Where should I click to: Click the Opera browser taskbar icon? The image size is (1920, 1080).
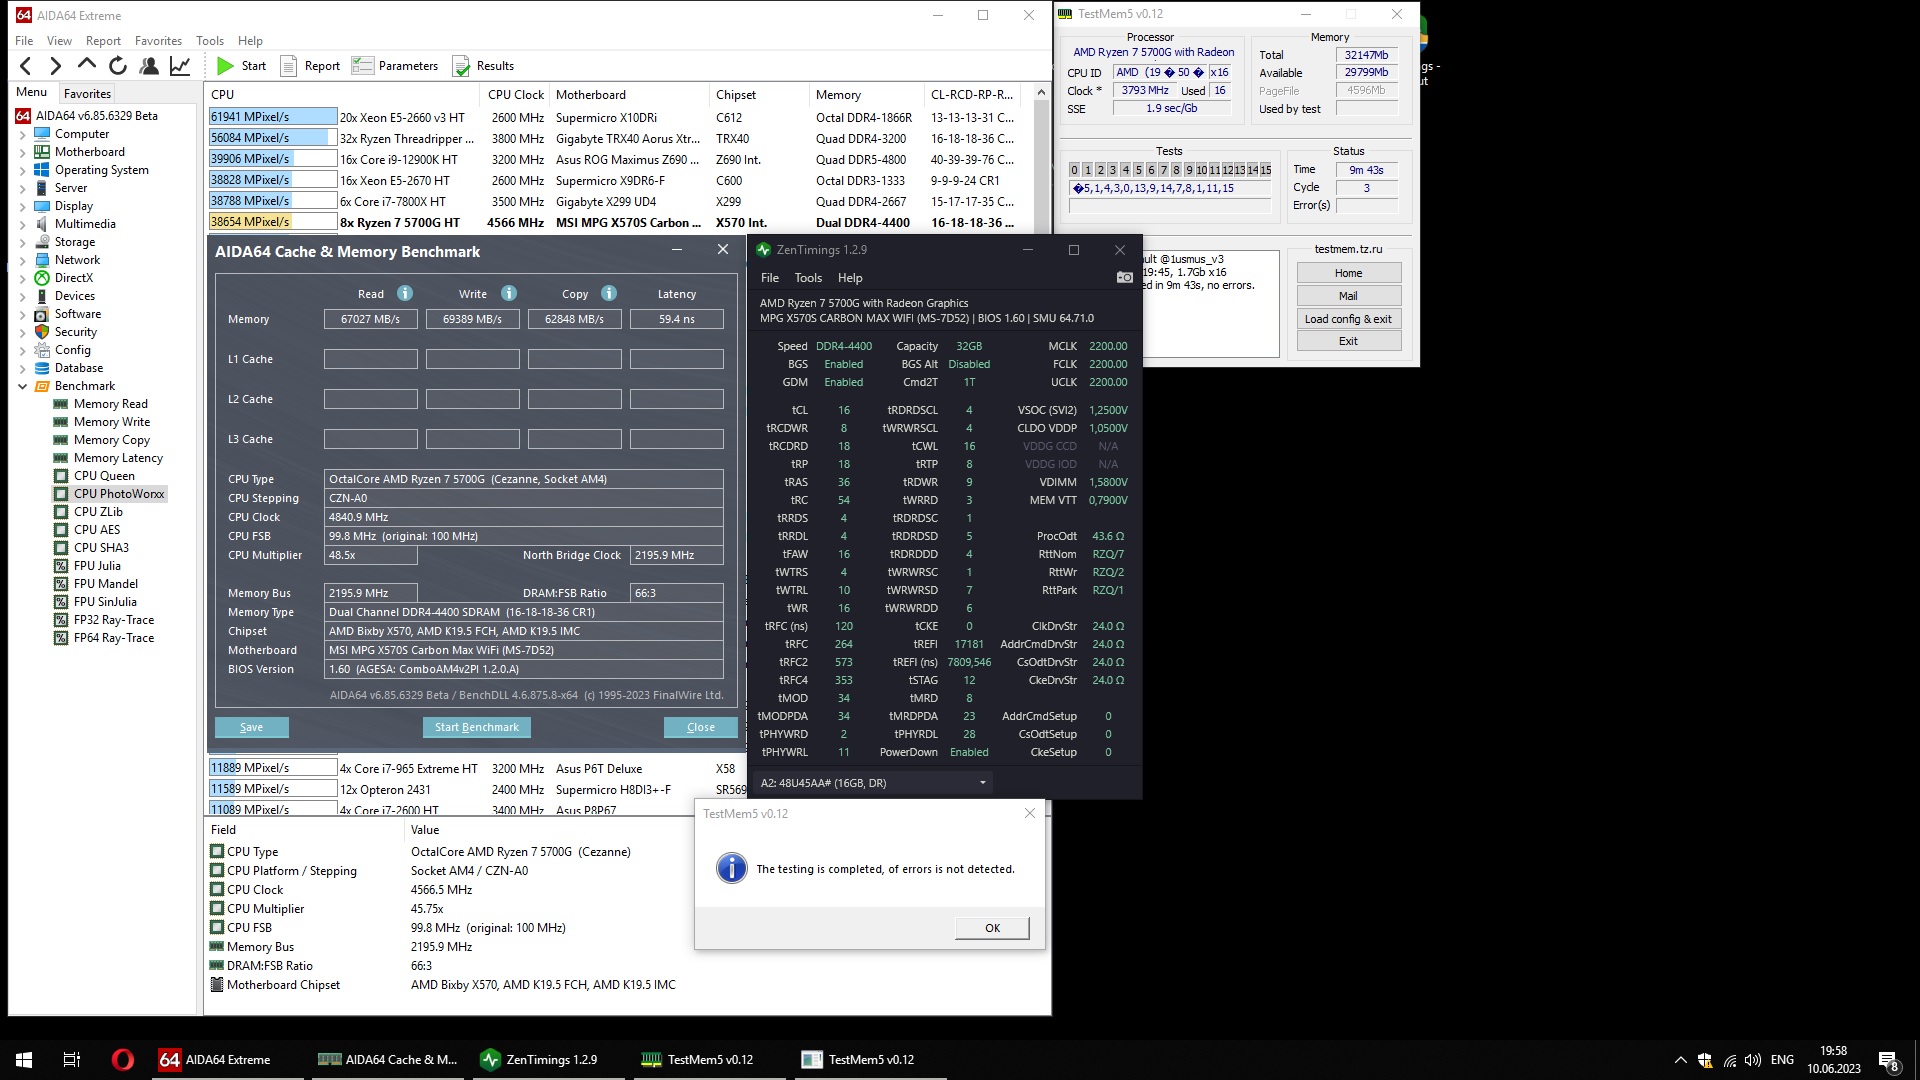[122, 1060]
